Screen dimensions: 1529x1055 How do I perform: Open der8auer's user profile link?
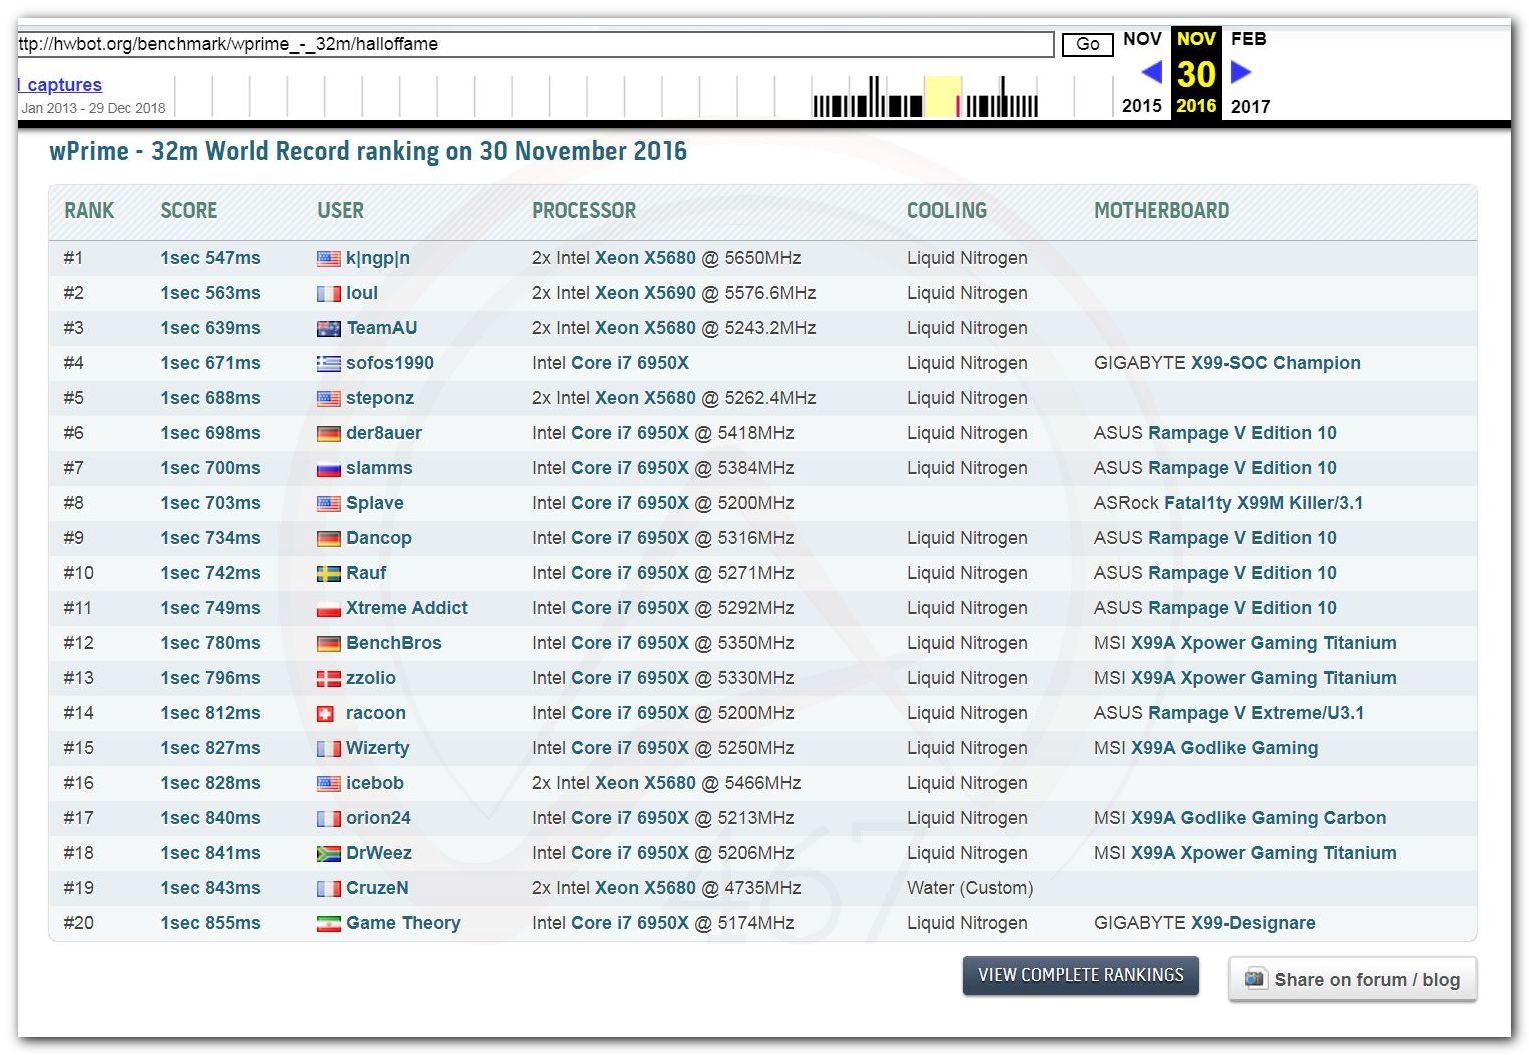383,433
